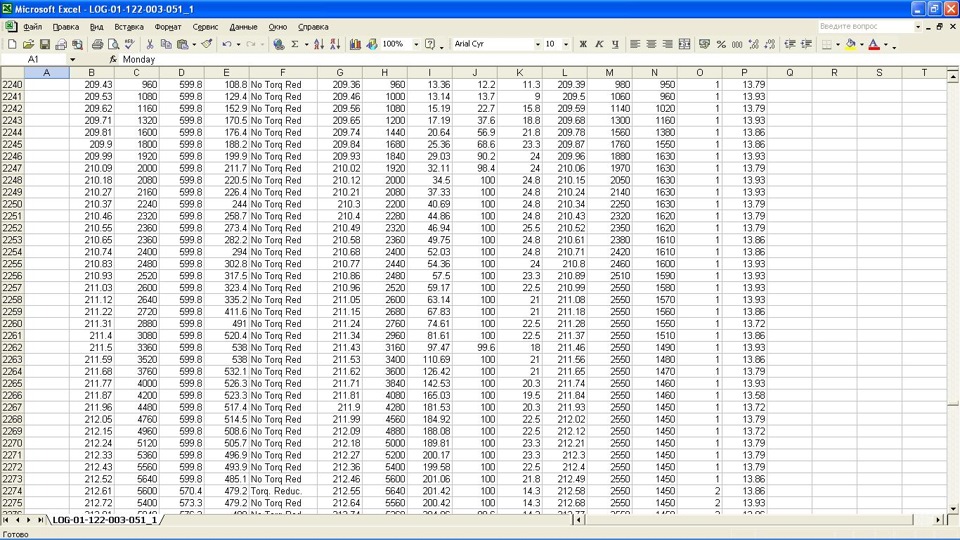The height and width of the screenshot is (540, 960).
Task: Click the fx insert function button
Action: click(x=113, y=59)
